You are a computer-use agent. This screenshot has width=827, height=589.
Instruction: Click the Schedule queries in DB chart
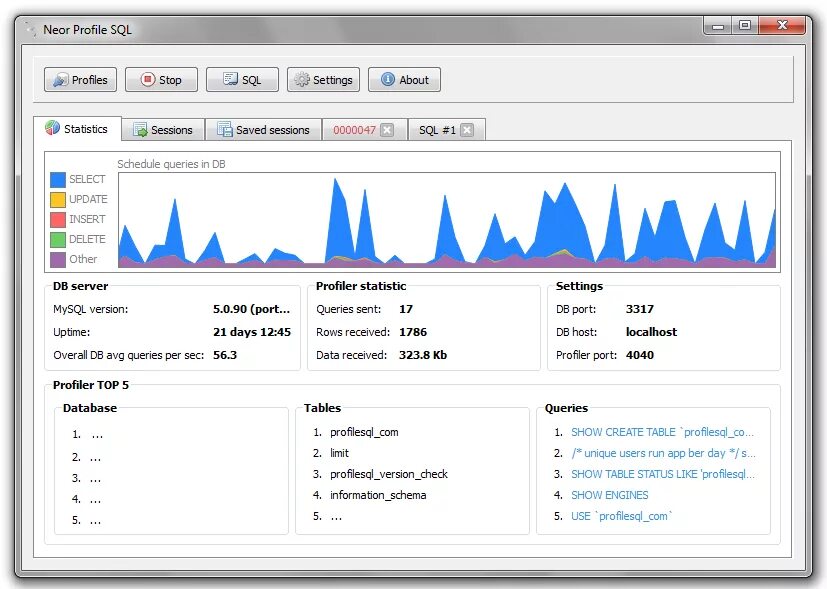click(447, 220)
